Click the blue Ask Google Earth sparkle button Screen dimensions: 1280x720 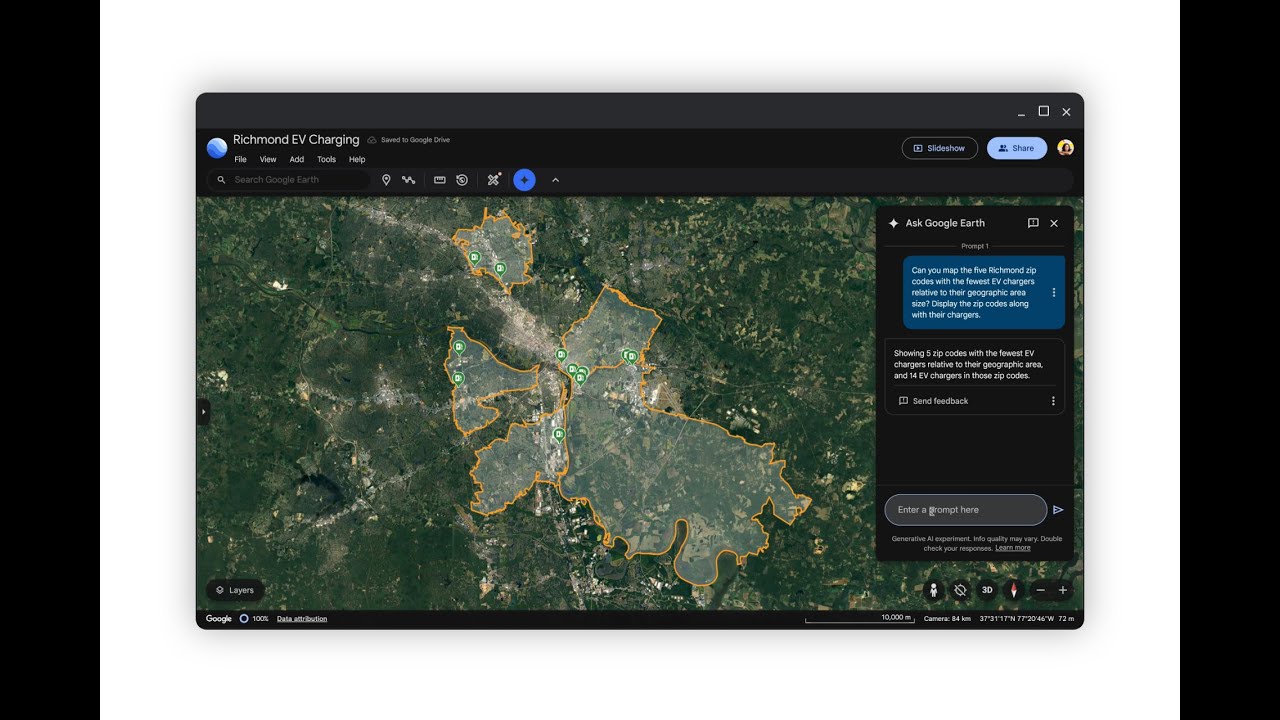(x=524, y=179)
